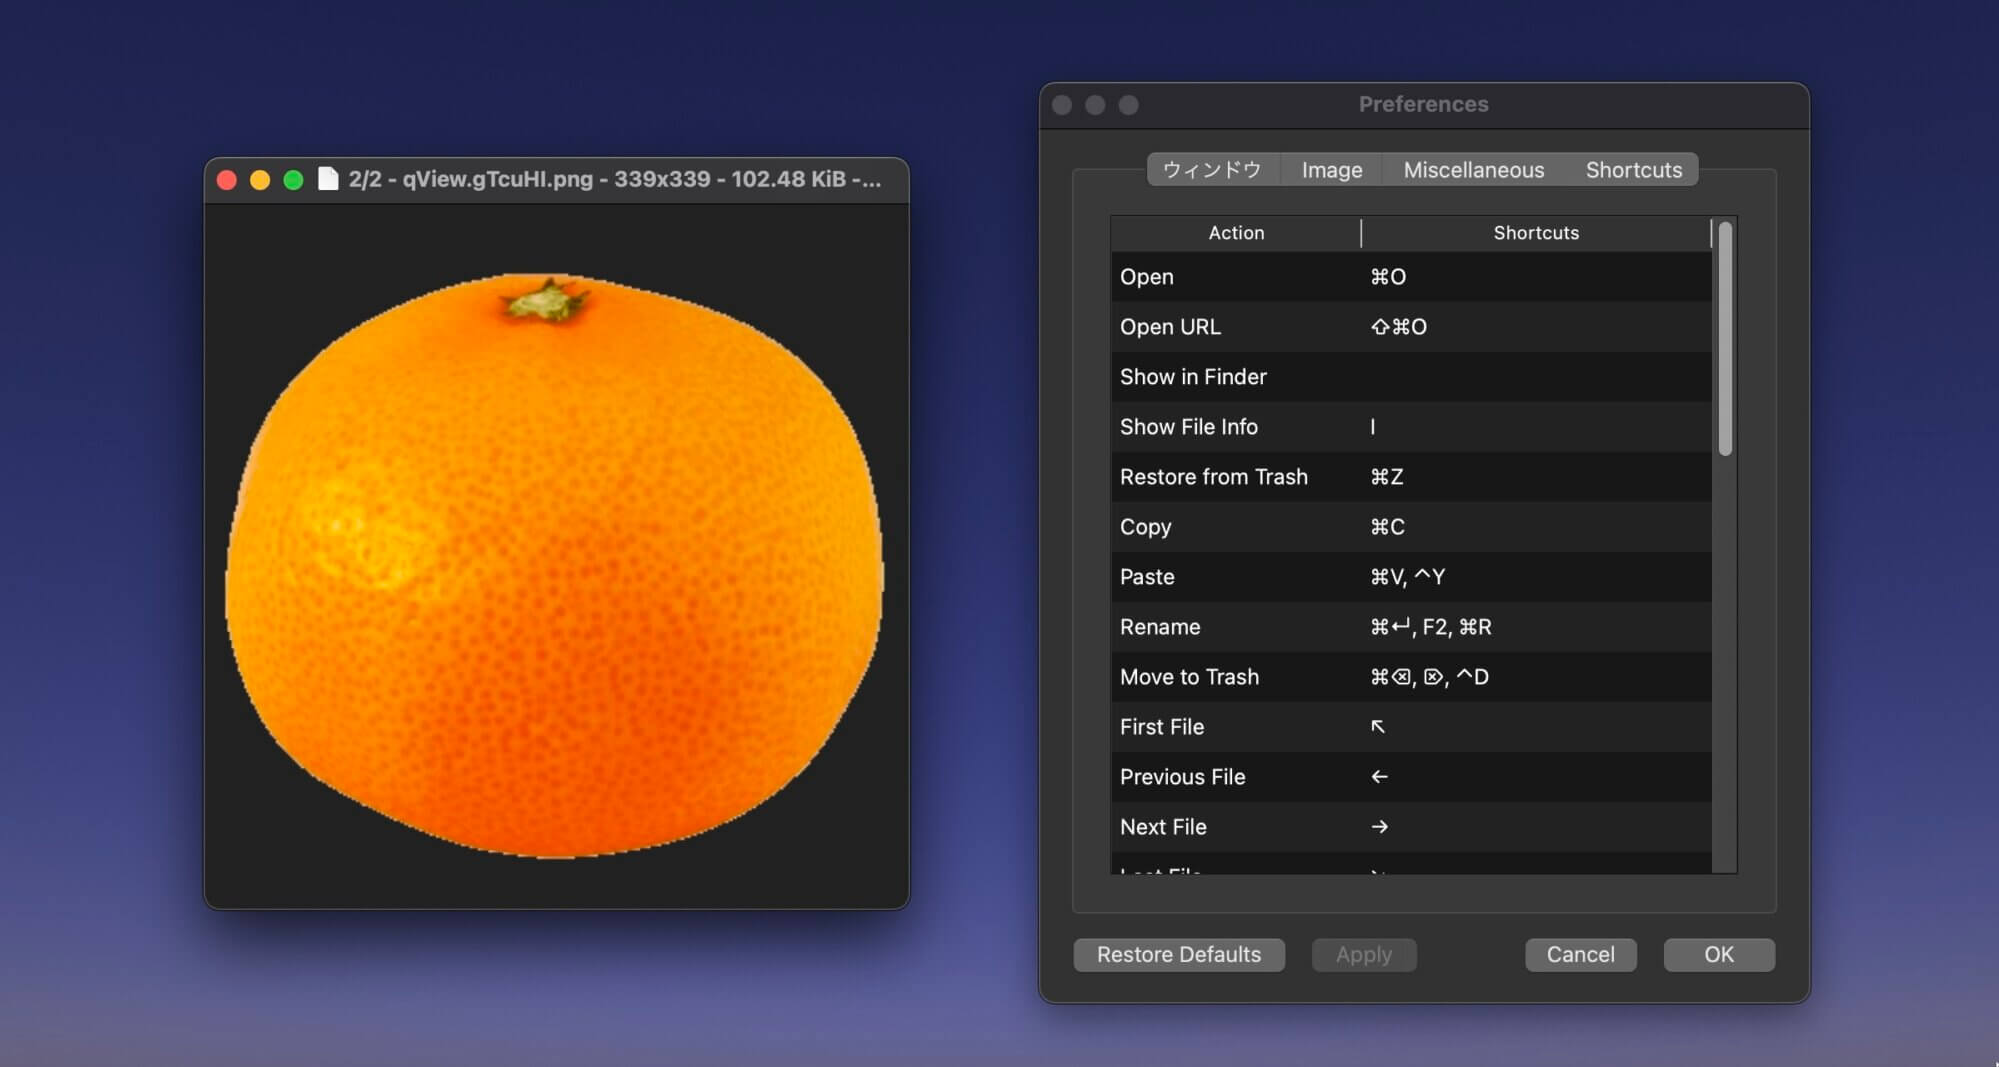Select the Next File row

pyautogui.click(x=1411, y=827)
